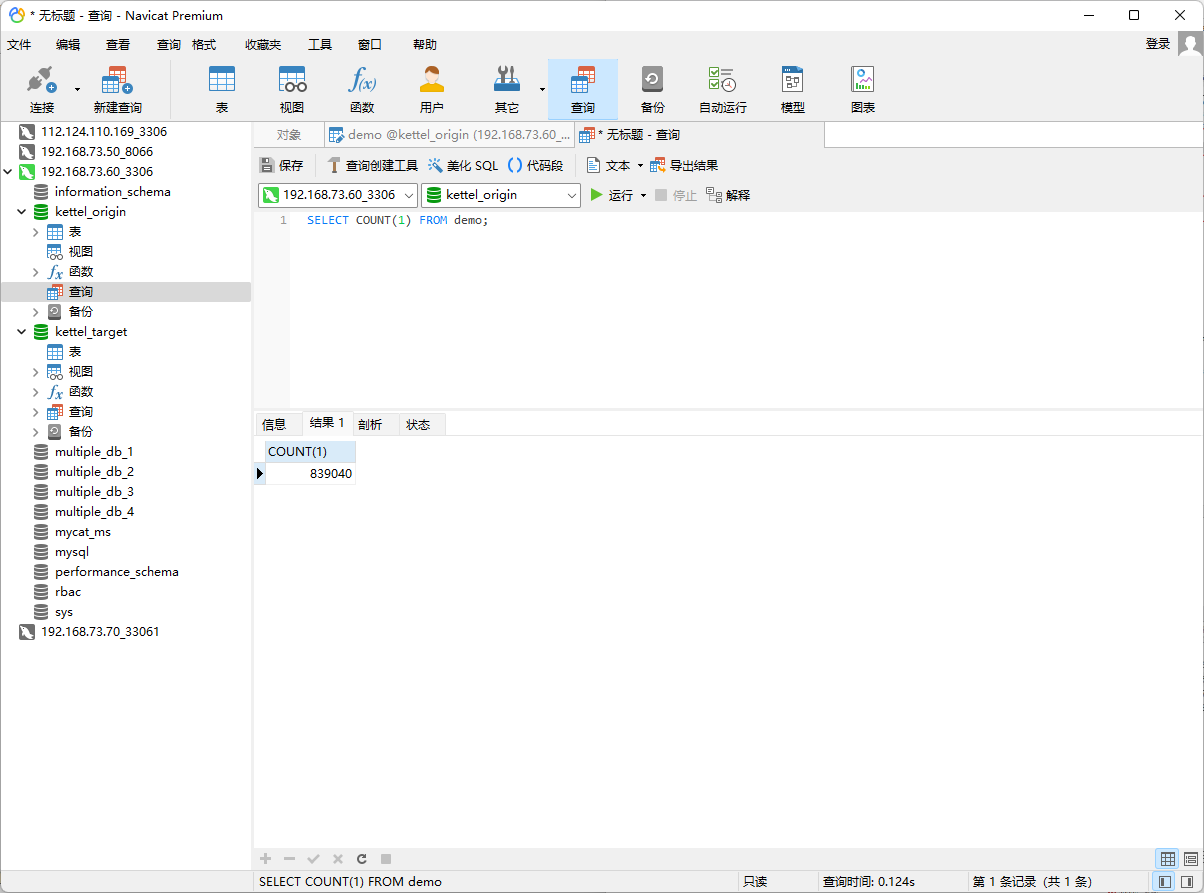This screenshot has height=893, width=1204.
Task: Run the query with 运行 button
Action: 612,195
